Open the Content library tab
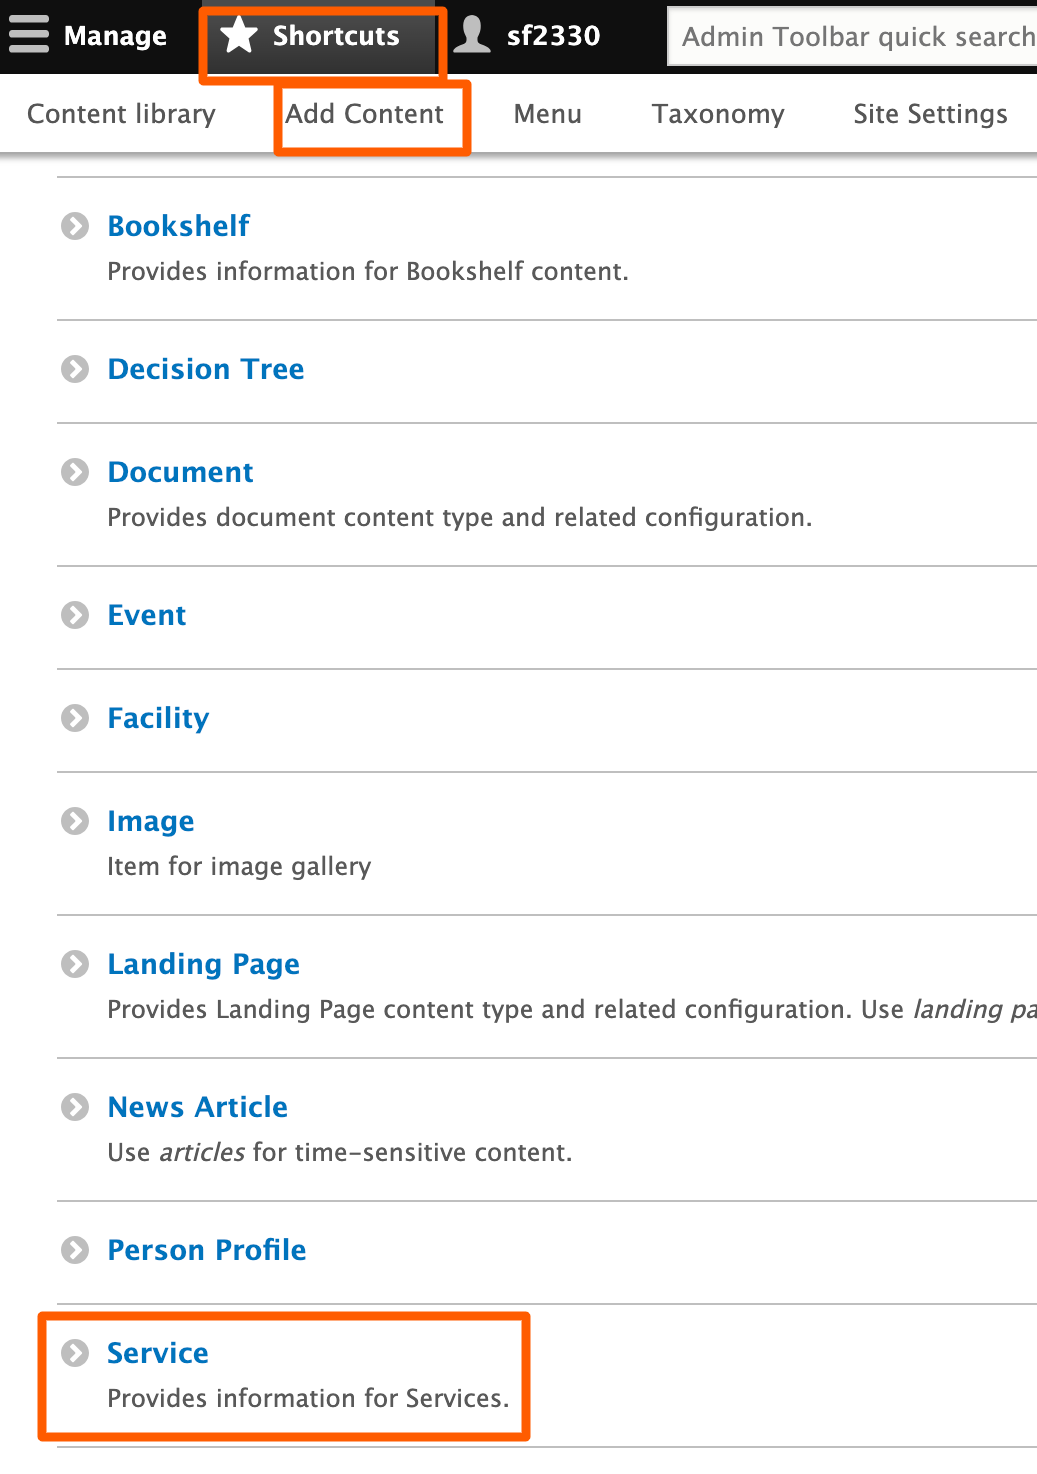This screenshot has height=1474, width=1037. pos(121,114)
